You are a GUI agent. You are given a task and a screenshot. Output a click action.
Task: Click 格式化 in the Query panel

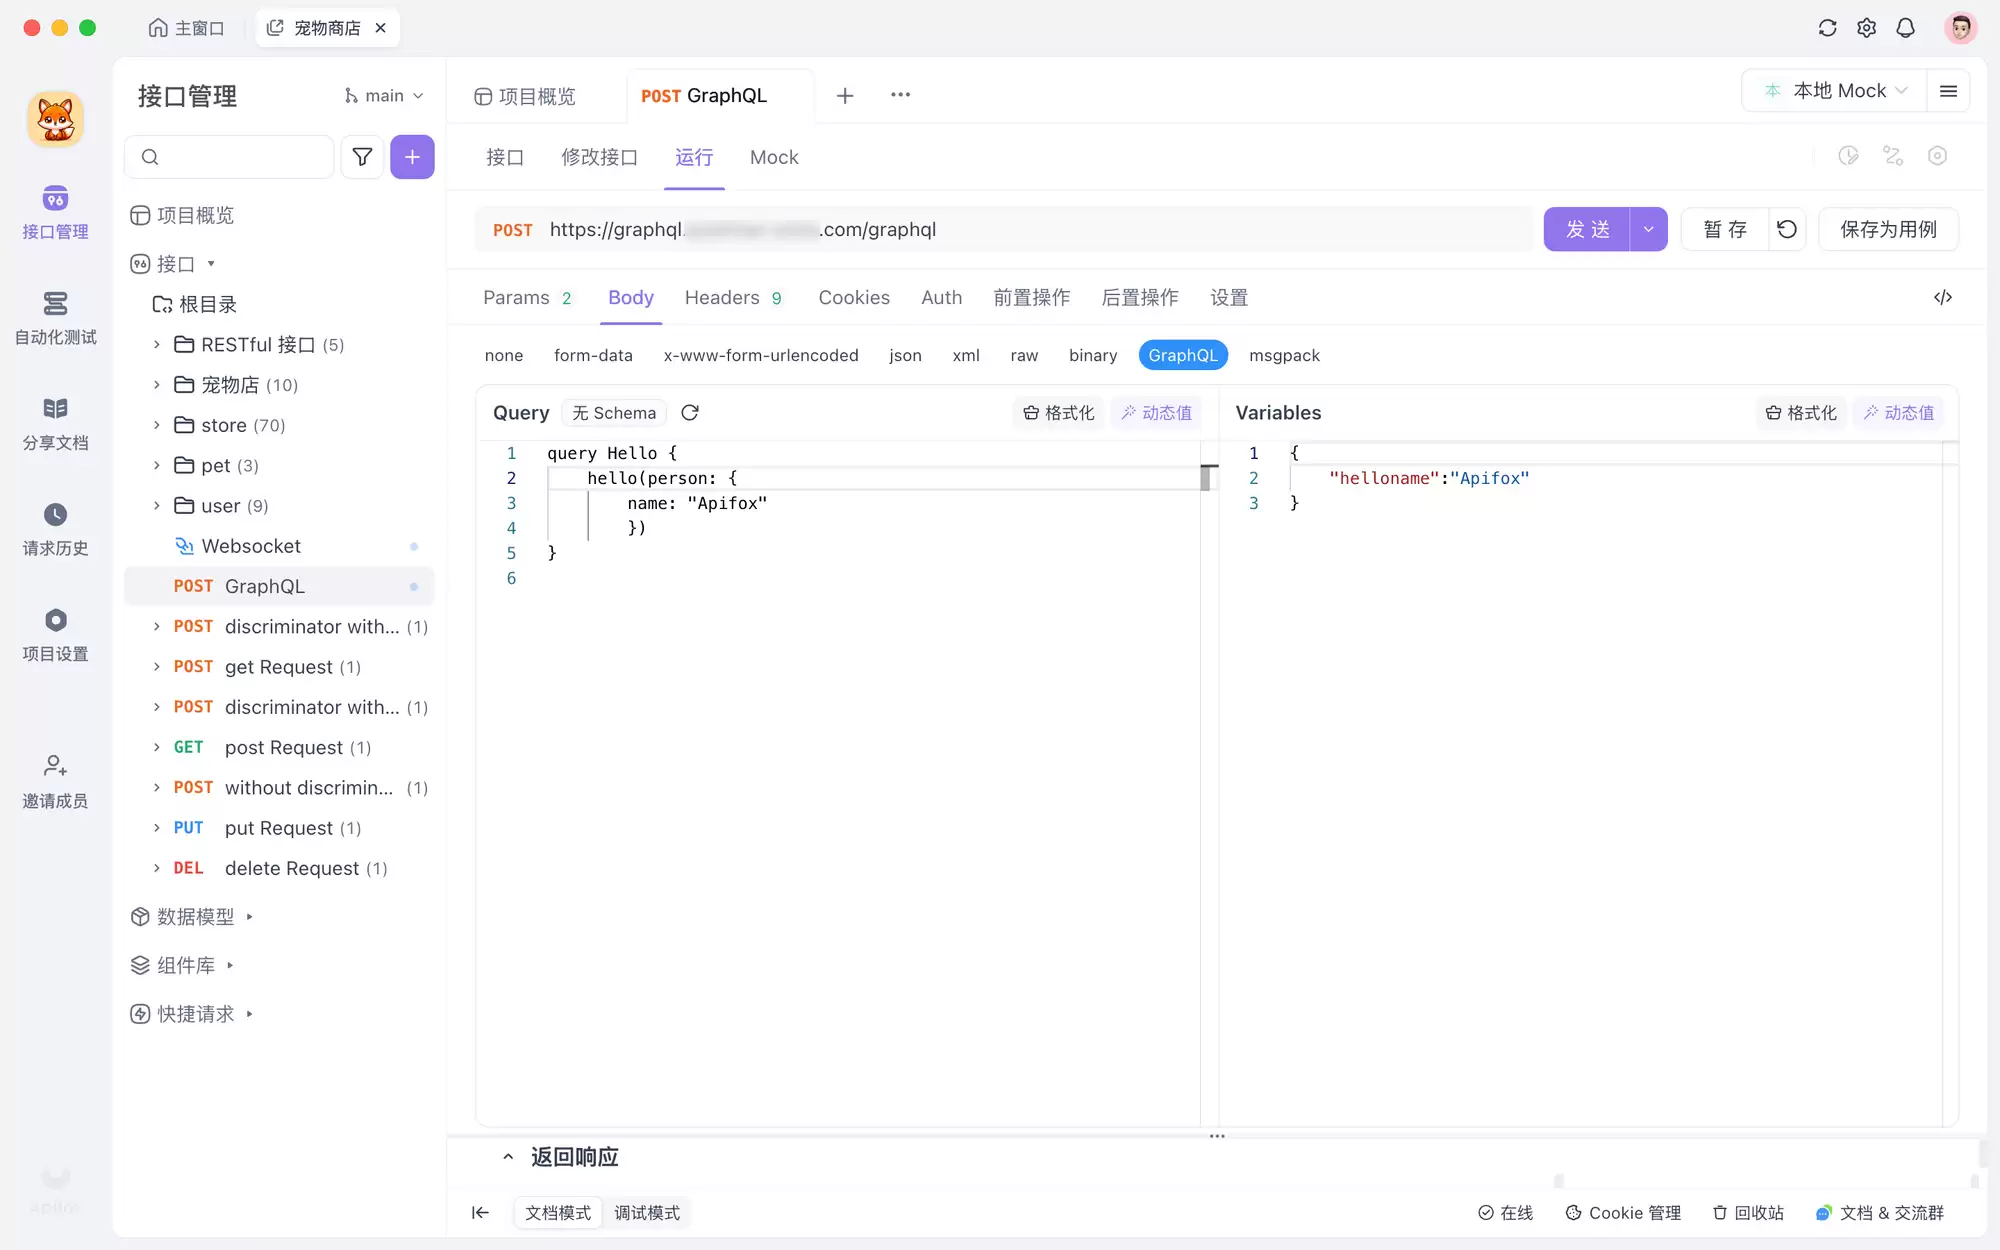point(1059,413)
